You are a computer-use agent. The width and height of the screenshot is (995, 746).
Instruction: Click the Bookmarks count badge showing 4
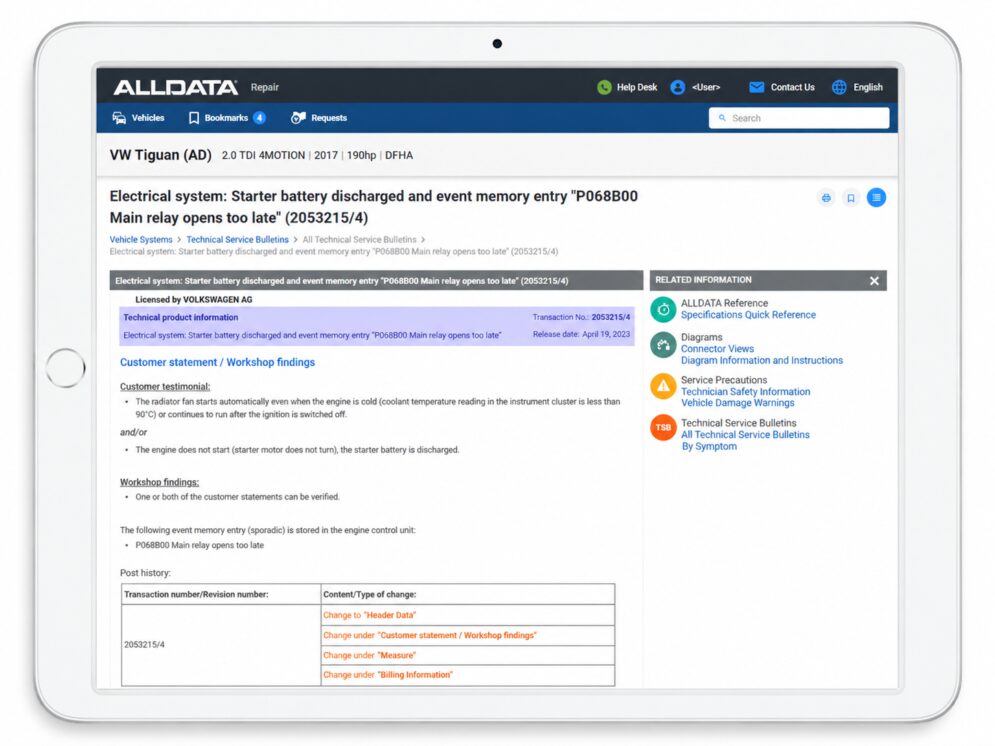click(260, 118)
